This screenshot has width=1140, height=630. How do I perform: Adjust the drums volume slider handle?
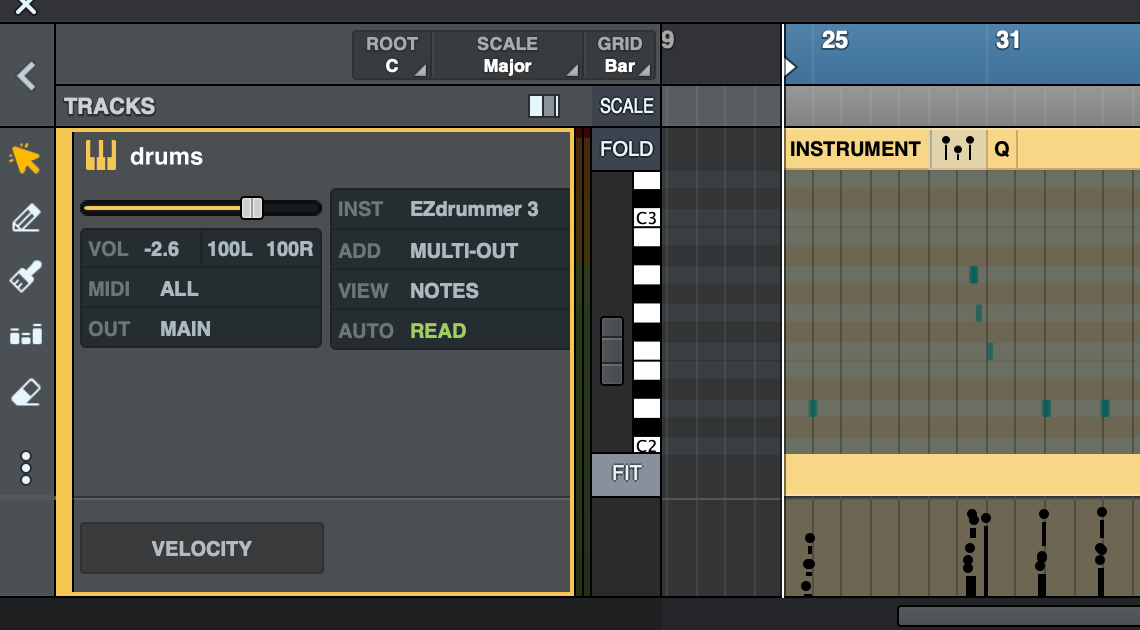coord(252,208)
